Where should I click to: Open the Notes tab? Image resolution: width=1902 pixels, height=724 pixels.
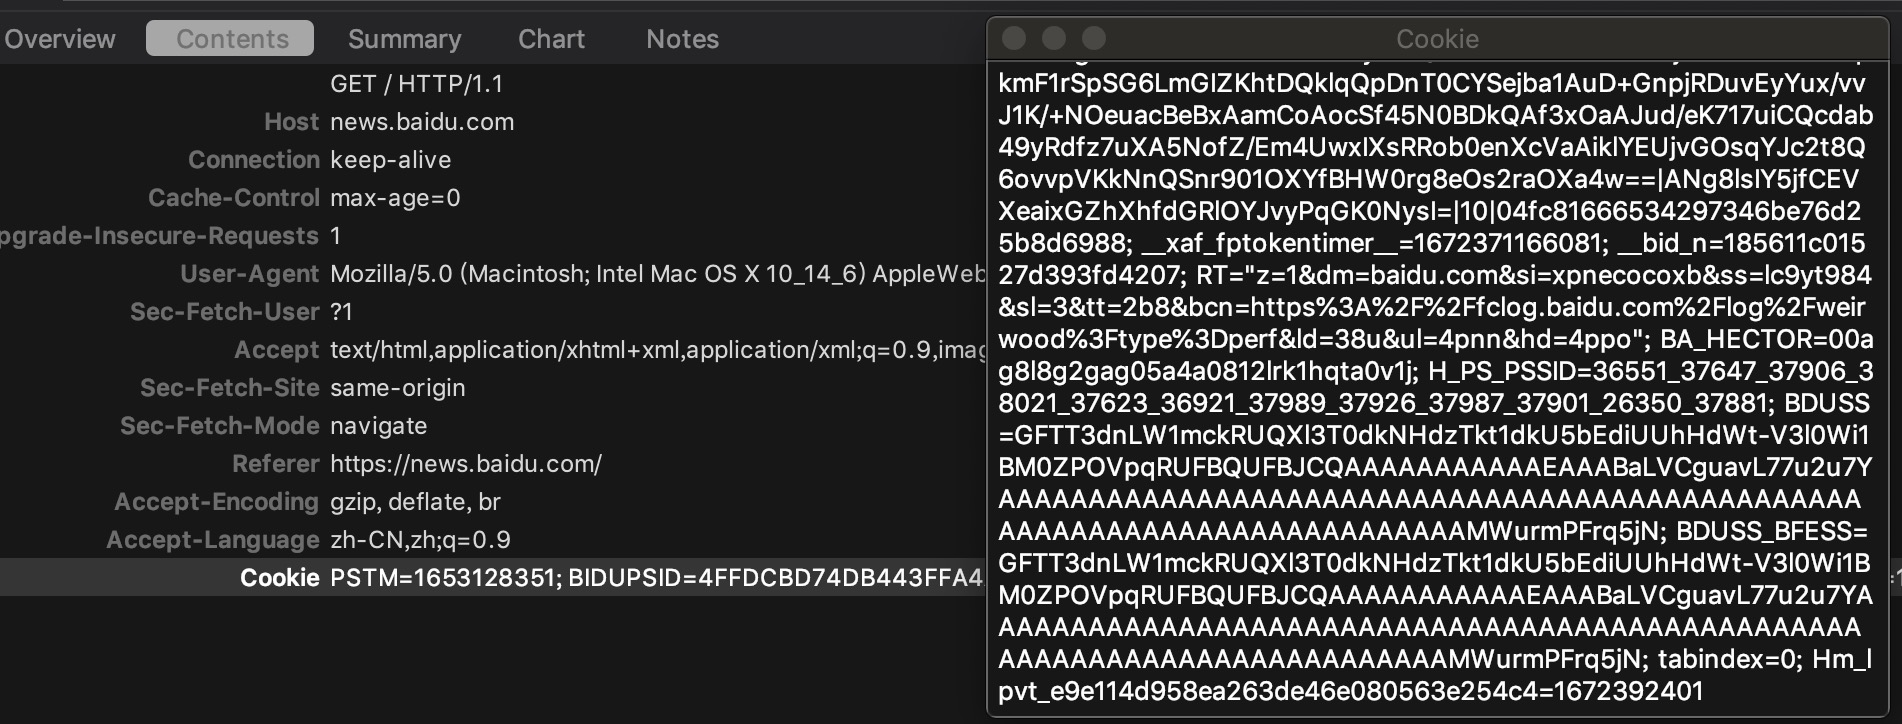tap(682, 39)
